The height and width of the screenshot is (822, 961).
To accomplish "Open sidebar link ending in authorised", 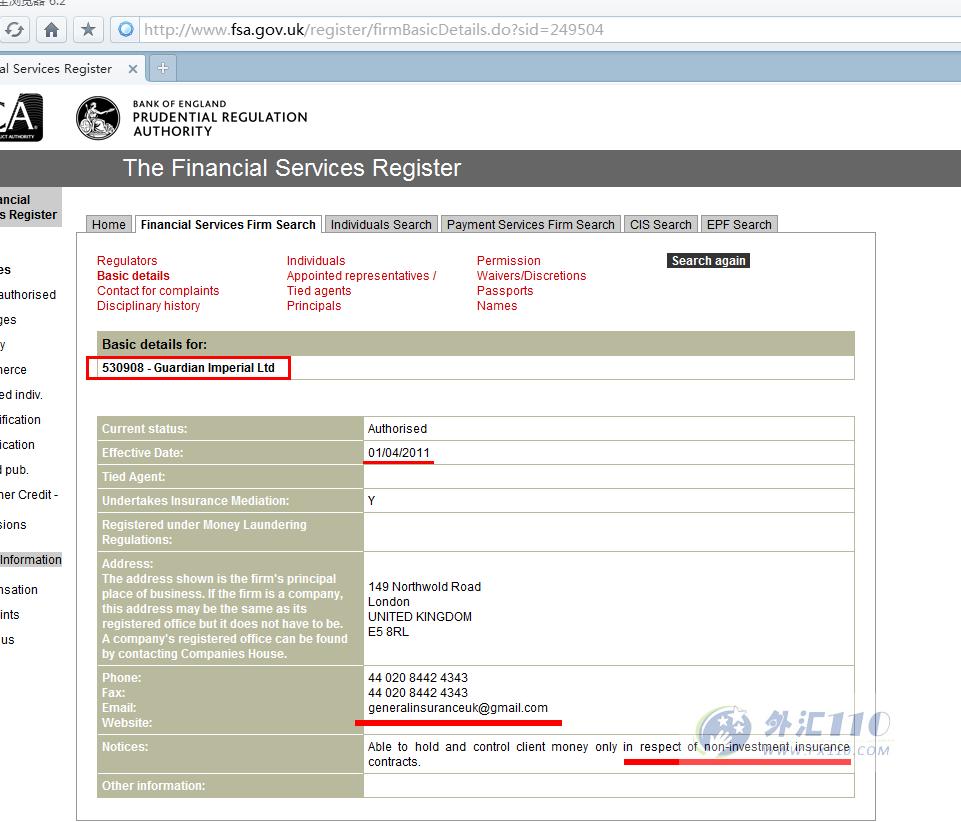I will coord(28,295).
